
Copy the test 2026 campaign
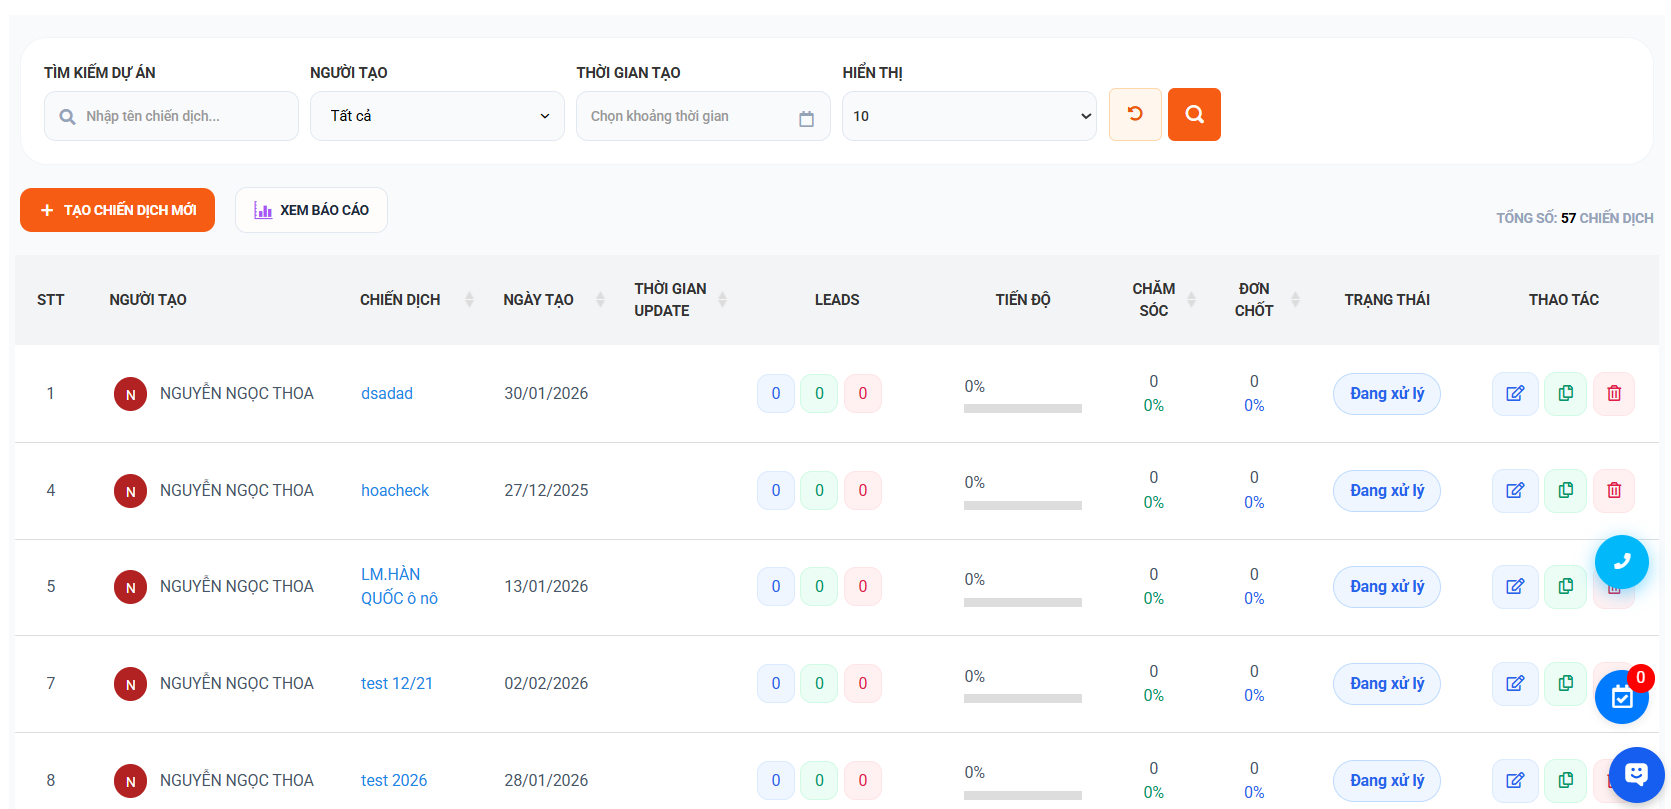(1565, 780)
